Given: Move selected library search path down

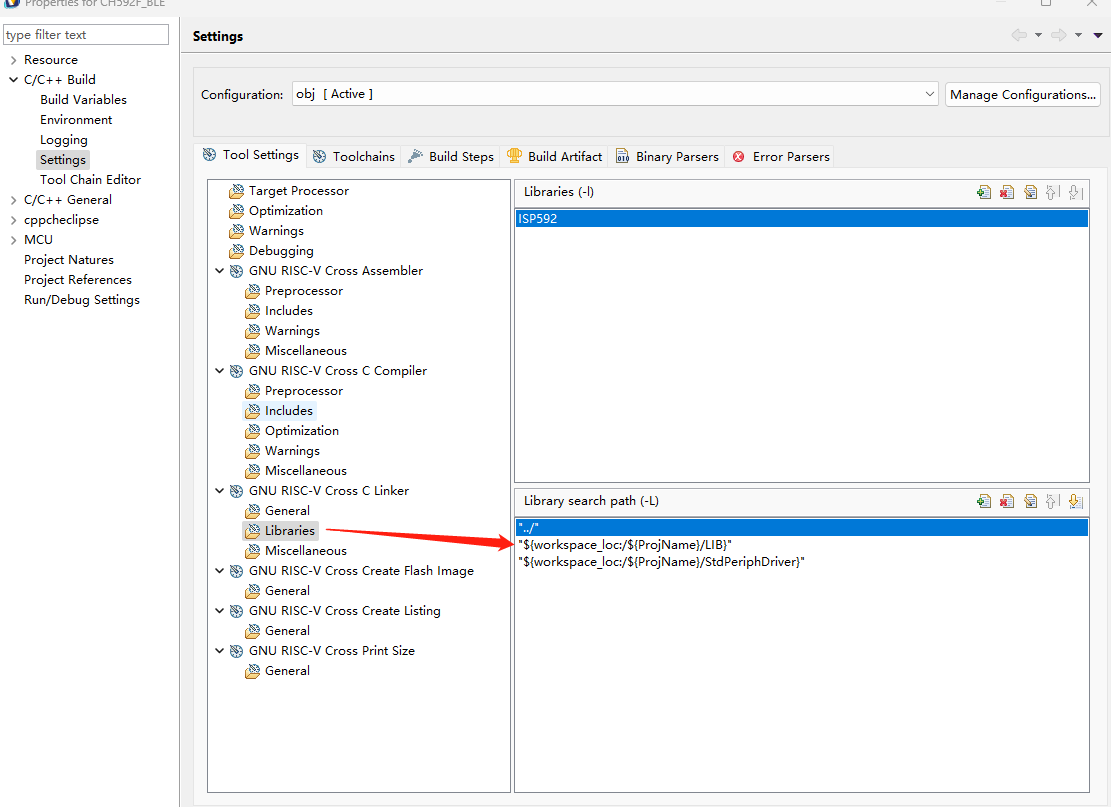Looking at the screenshot, I should click(x=1076, y=501).
